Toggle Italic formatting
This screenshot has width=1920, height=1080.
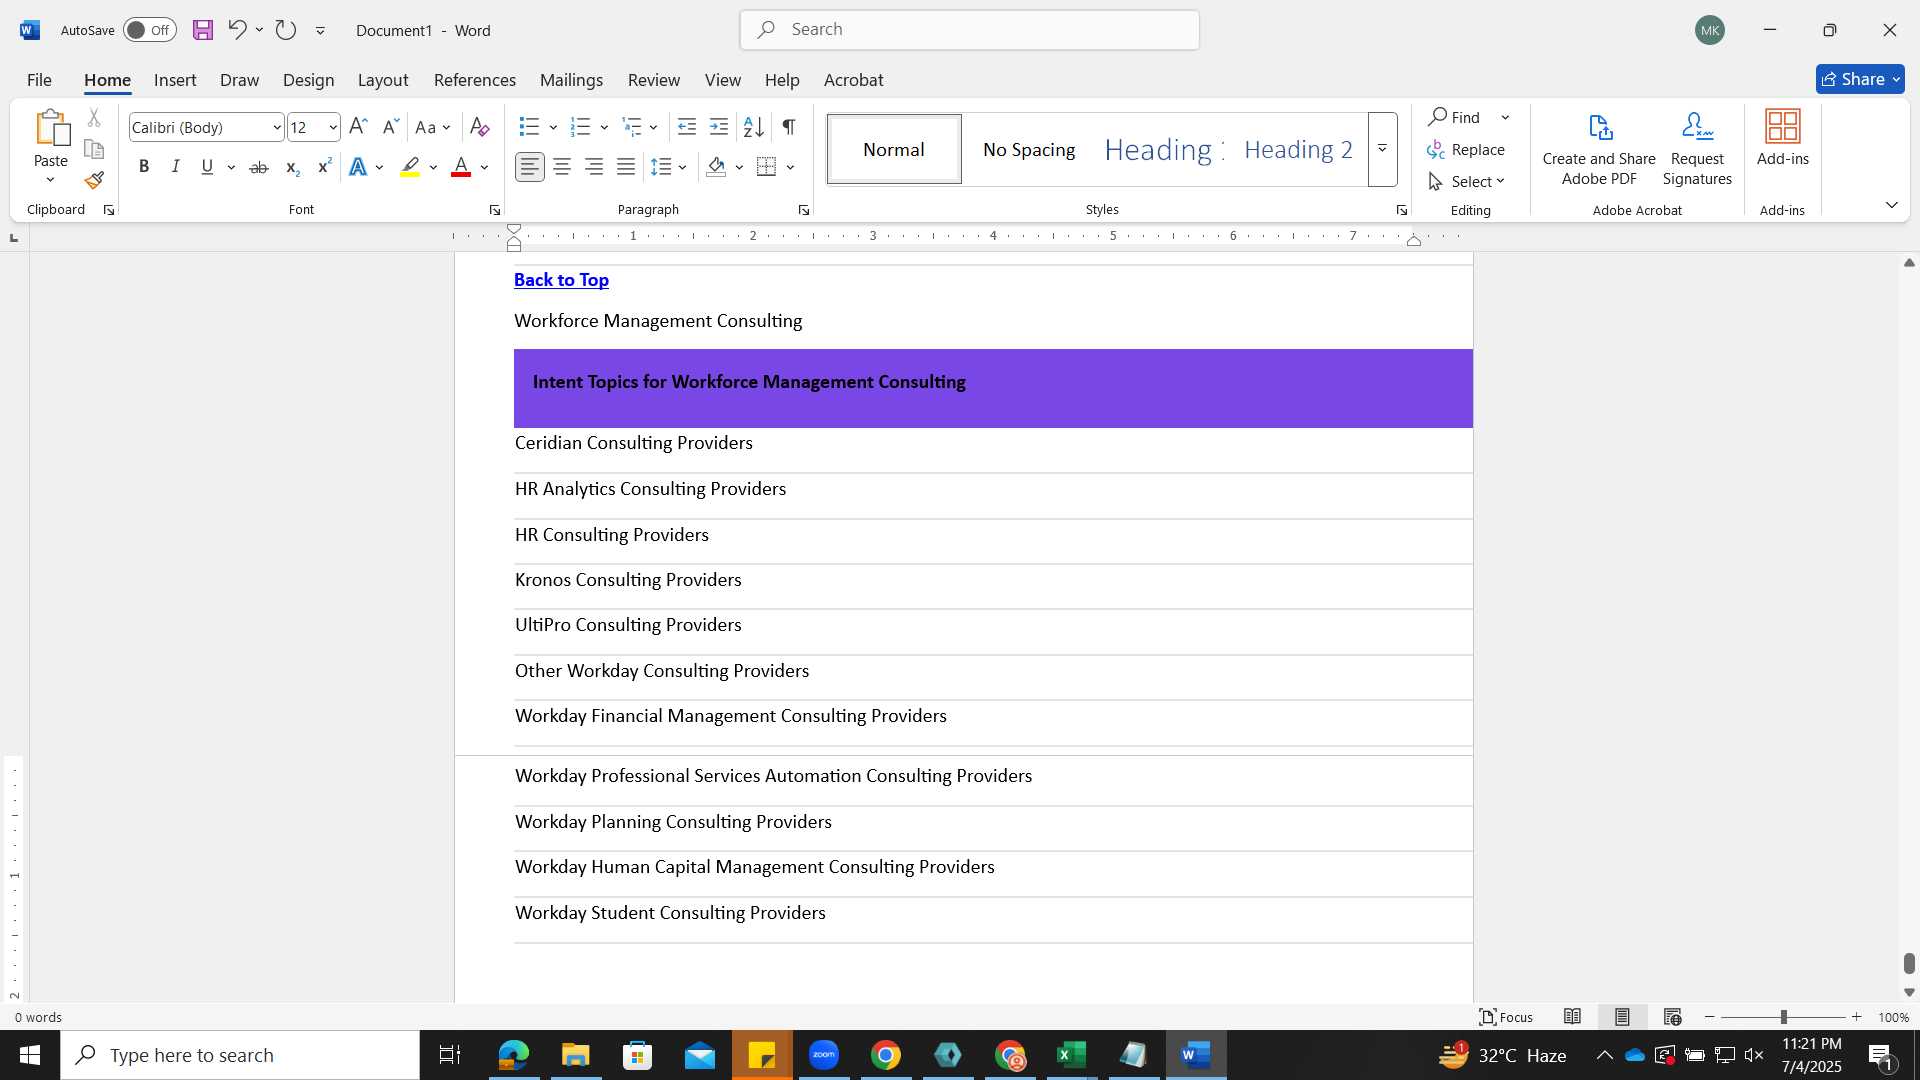176,167
